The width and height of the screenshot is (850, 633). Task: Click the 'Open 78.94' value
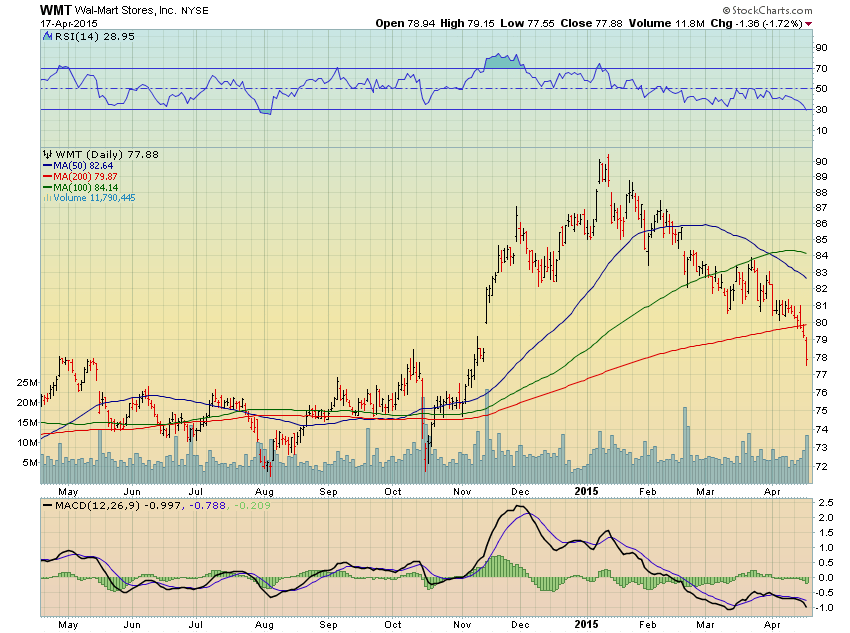pyautogui.click(x=405, y=23)
